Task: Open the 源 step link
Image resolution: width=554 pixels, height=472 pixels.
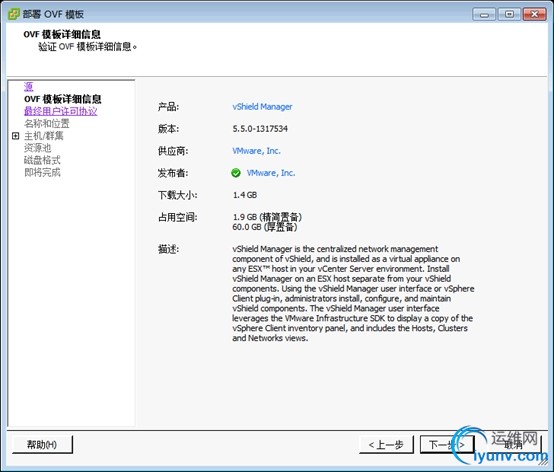Action: (29, 87)
